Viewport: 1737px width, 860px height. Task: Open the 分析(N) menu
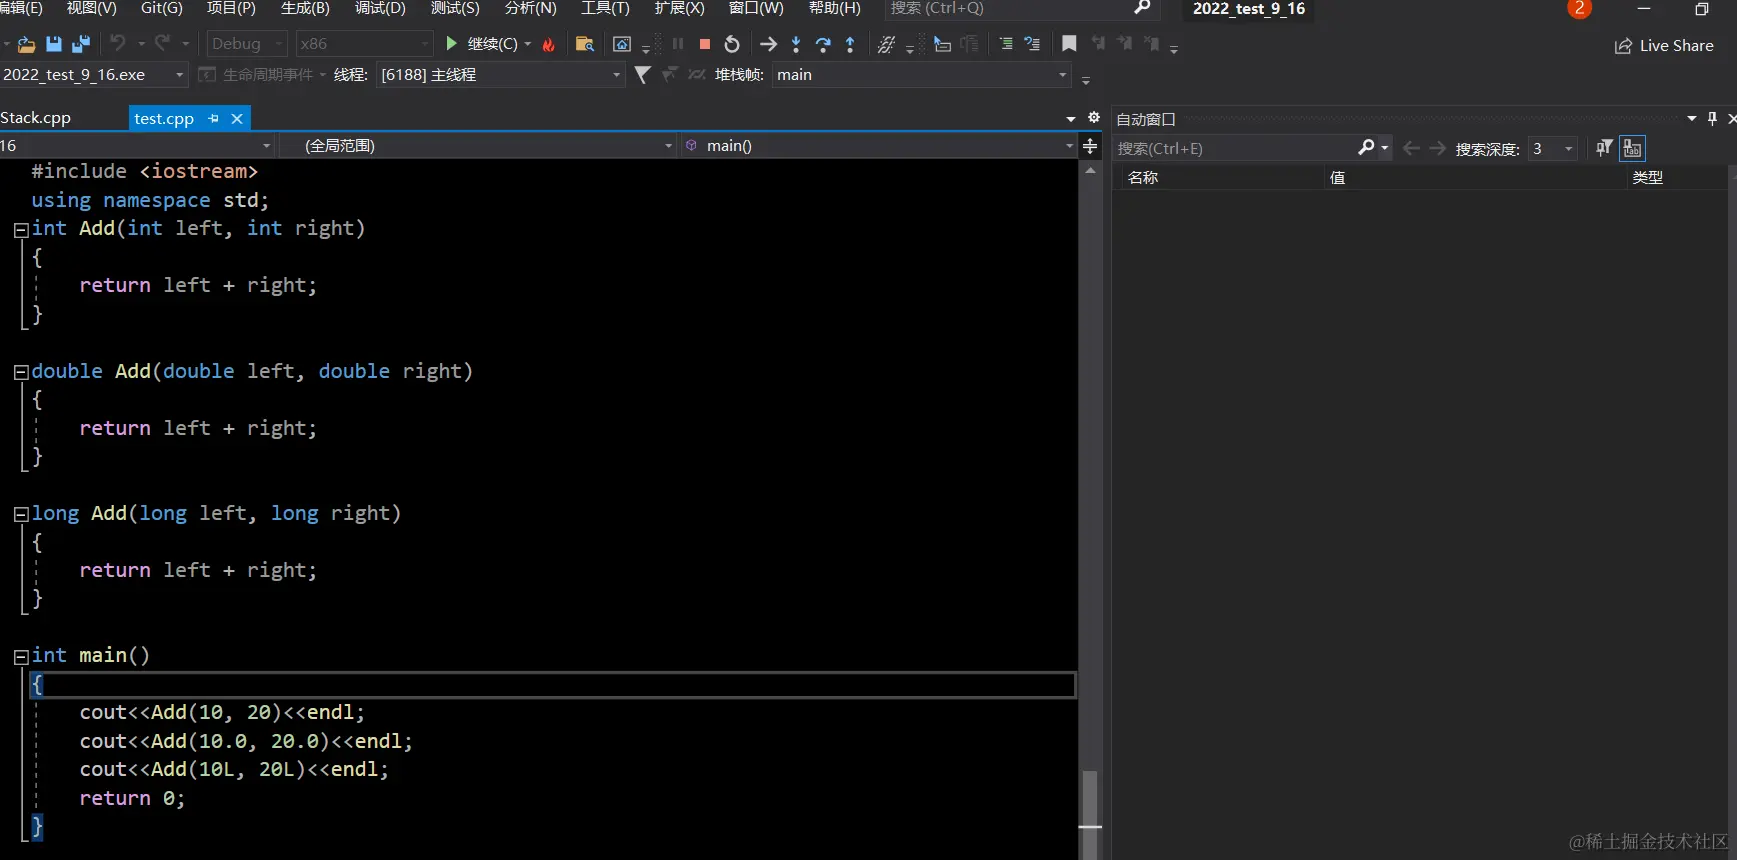point(530,8)
